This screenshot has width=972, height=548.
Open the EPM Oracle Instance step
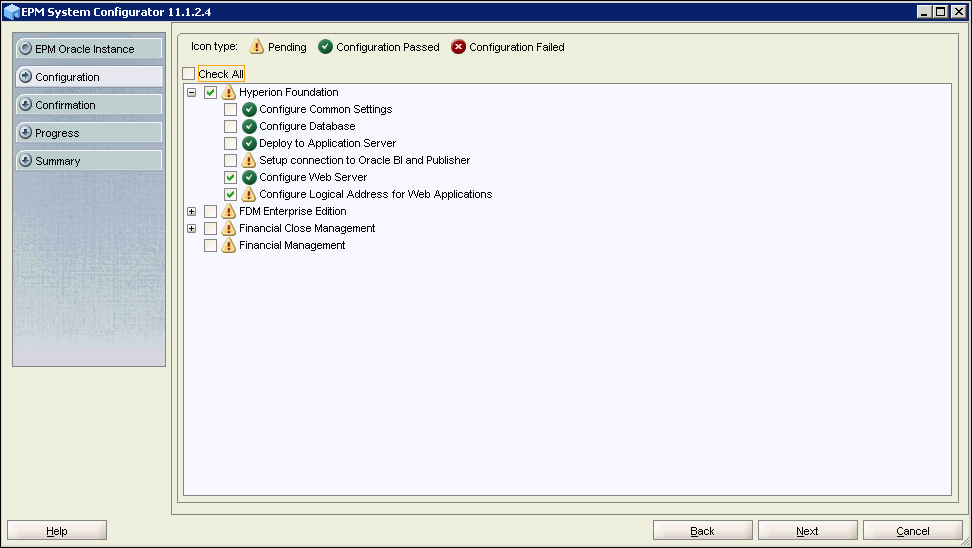pos(89,48)
